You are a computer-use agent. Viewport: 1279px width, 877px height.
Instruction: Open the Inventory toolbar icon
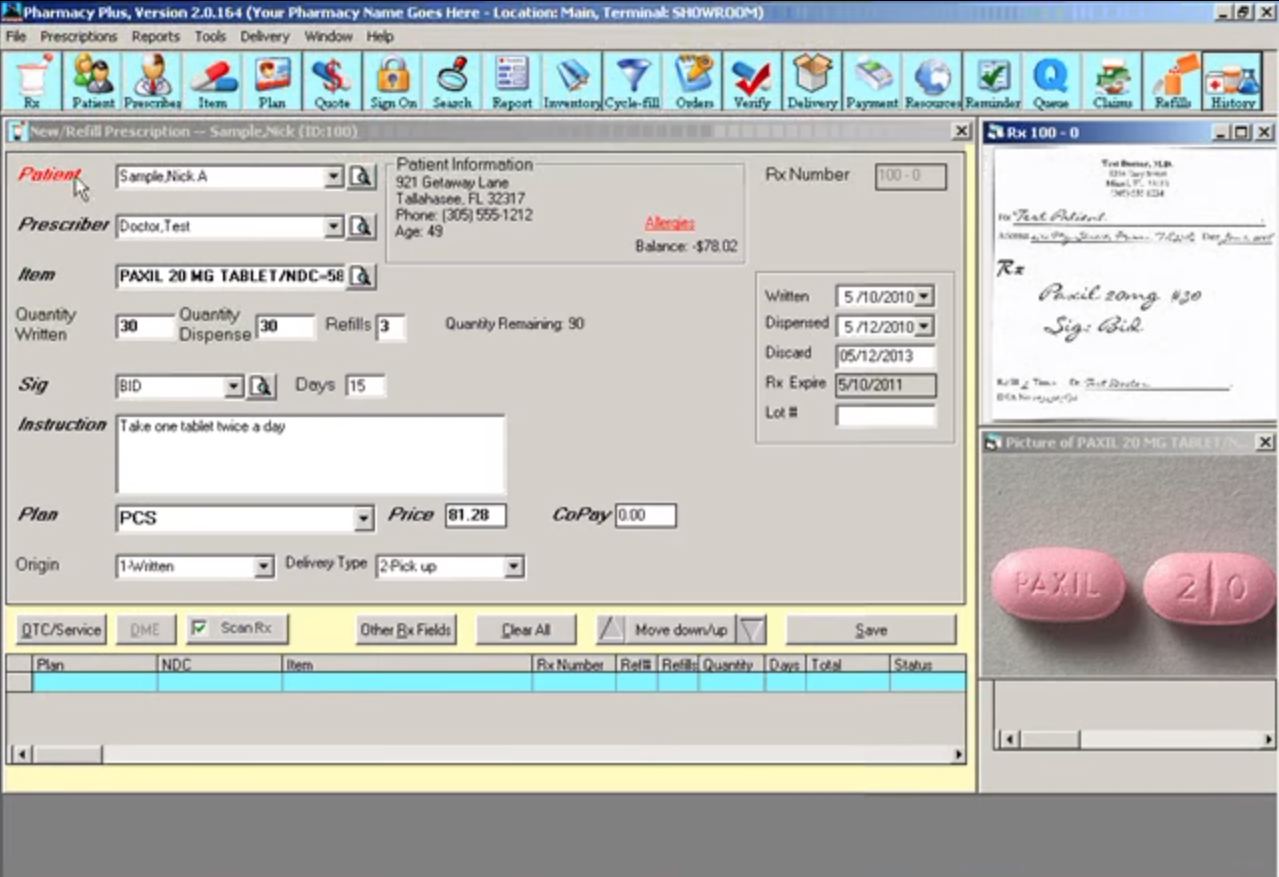[x=572, y=81]
